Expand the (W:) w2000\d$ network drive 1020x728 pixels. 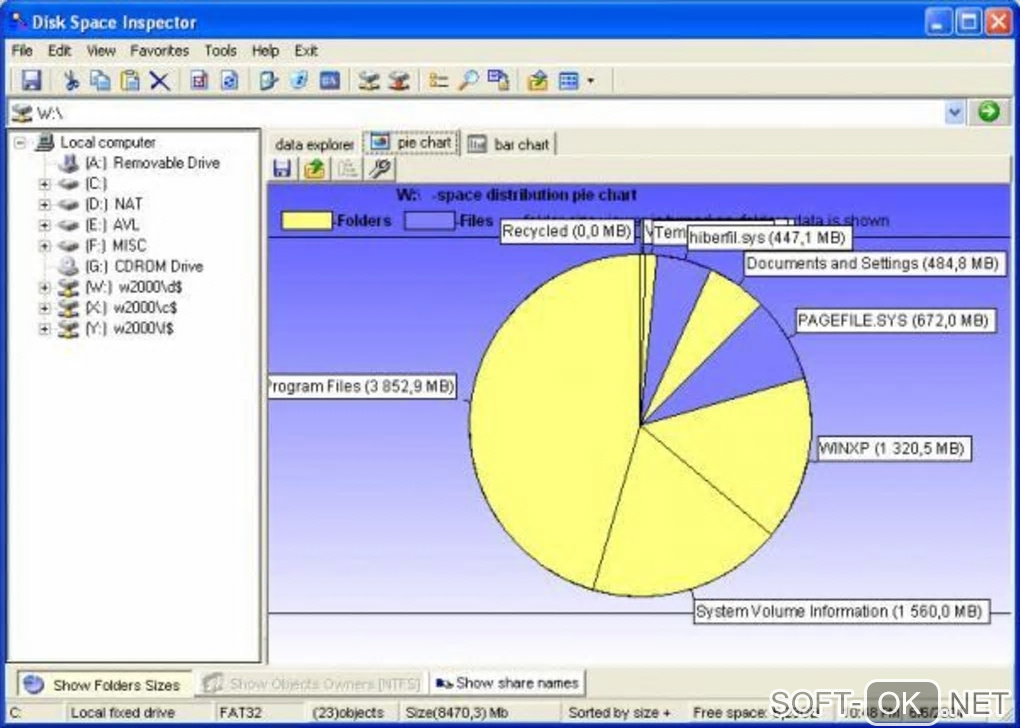[x=44, y=287]
